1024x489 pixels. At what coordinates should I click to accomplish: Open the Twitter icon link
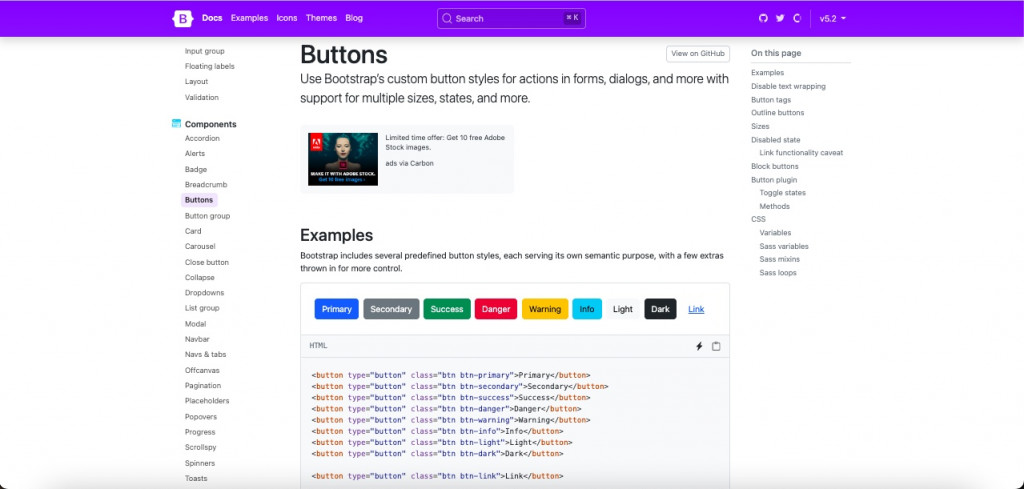780,18
